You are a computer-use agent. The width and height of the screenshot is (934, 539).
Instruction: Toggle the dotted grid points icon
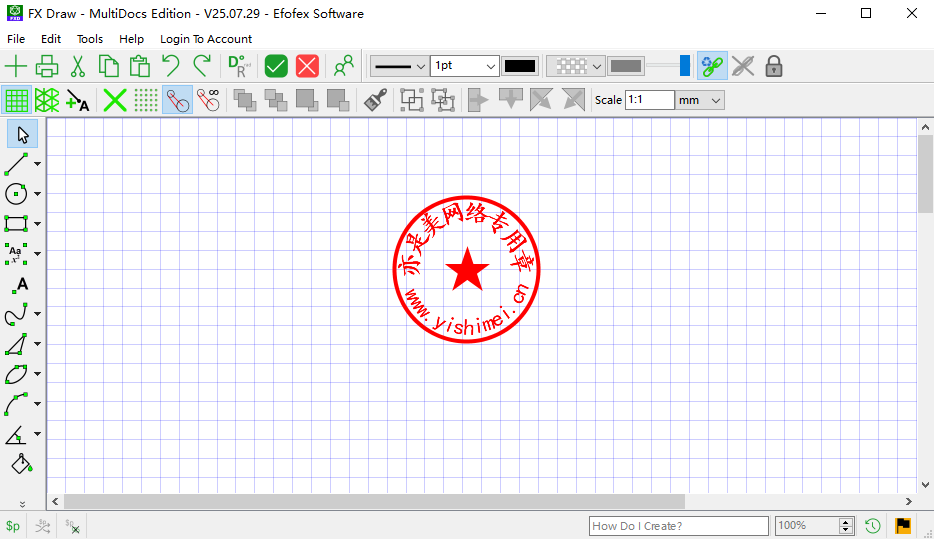point(146,100)
